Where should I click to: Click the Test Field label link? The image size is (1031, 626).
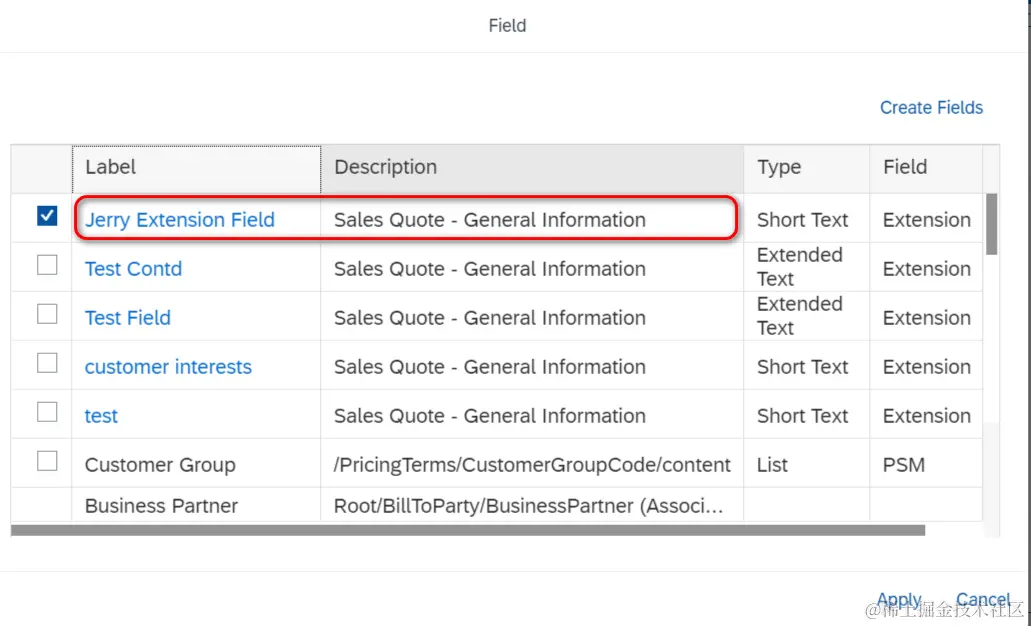coord(127,318)
